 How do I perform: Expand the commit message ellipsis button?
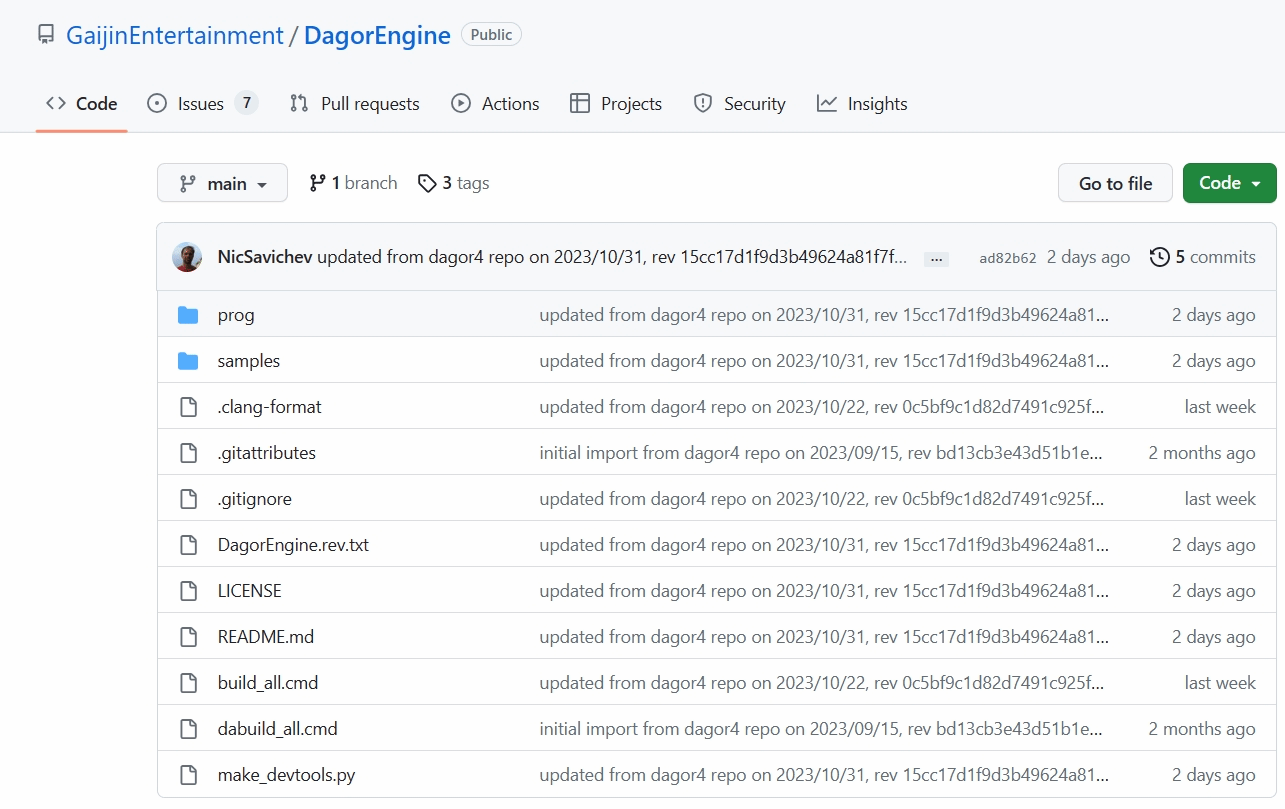pyautogui.click(x=936, y=258)
